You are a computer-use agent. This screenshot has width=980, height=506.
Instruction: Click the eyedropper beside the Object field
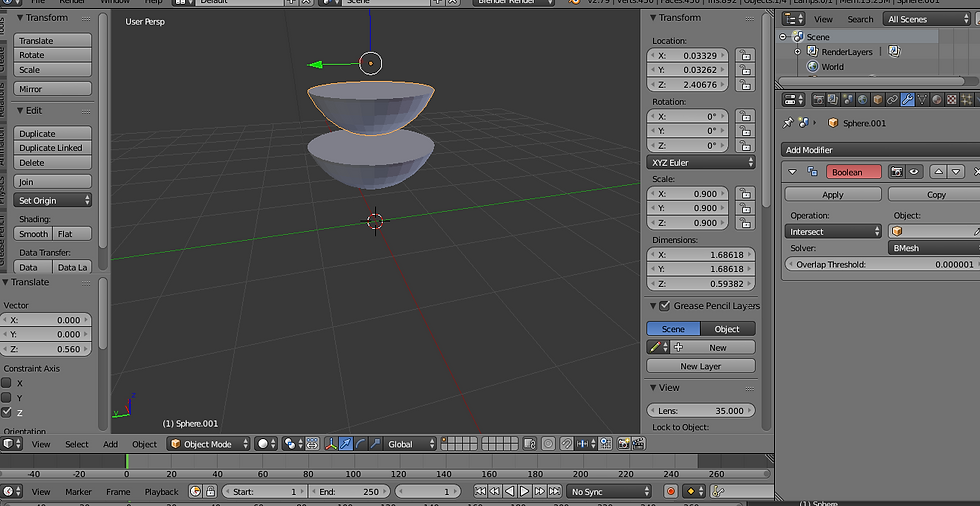pyautogui.click(x=976, y=232)
